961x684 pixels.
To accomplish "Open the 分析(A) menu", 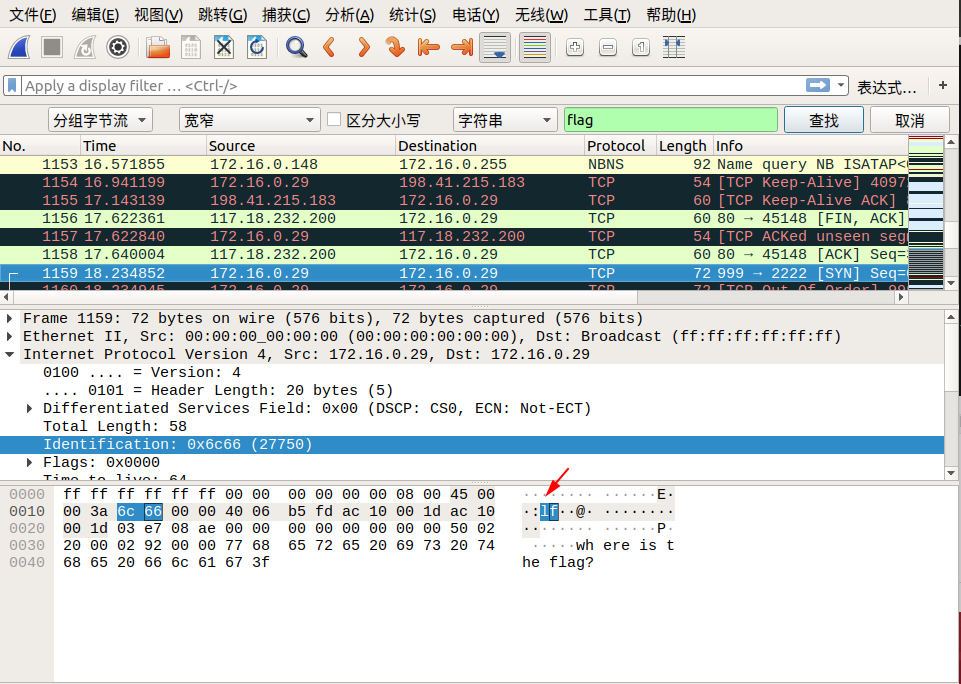I will [x=349, y=15].
